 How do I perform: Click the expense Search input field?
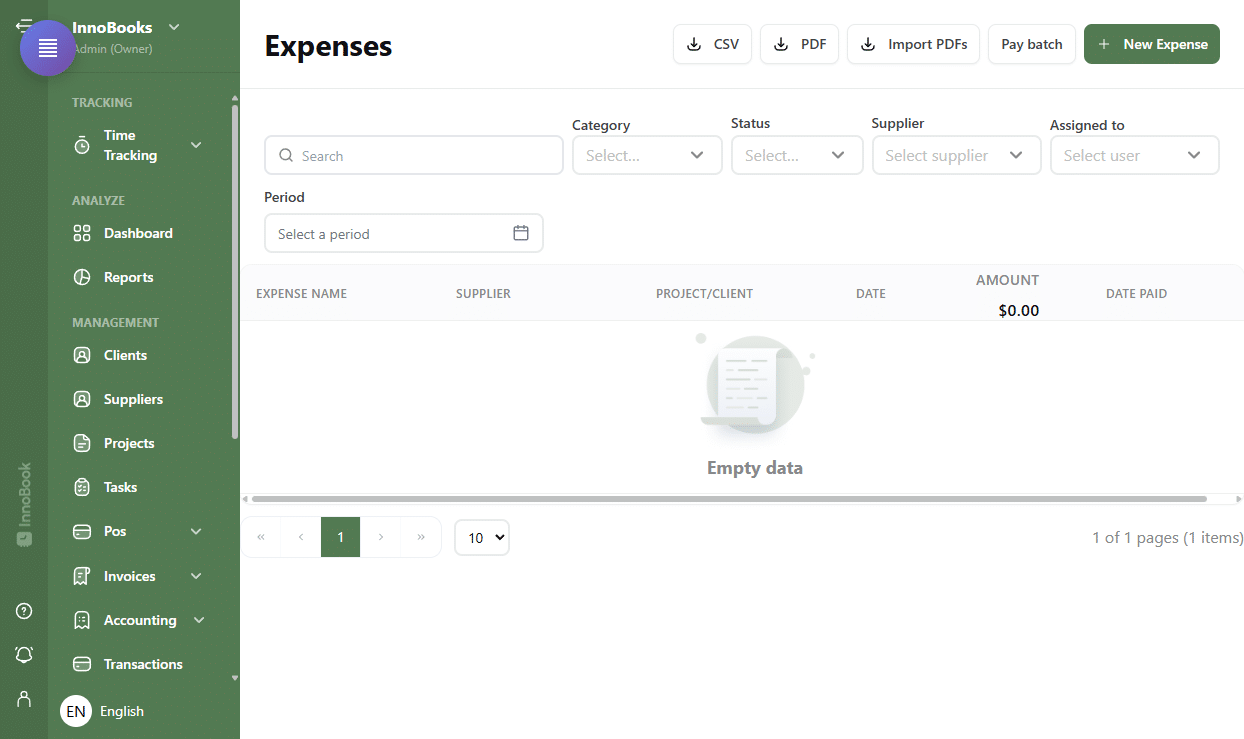point(414,155)
